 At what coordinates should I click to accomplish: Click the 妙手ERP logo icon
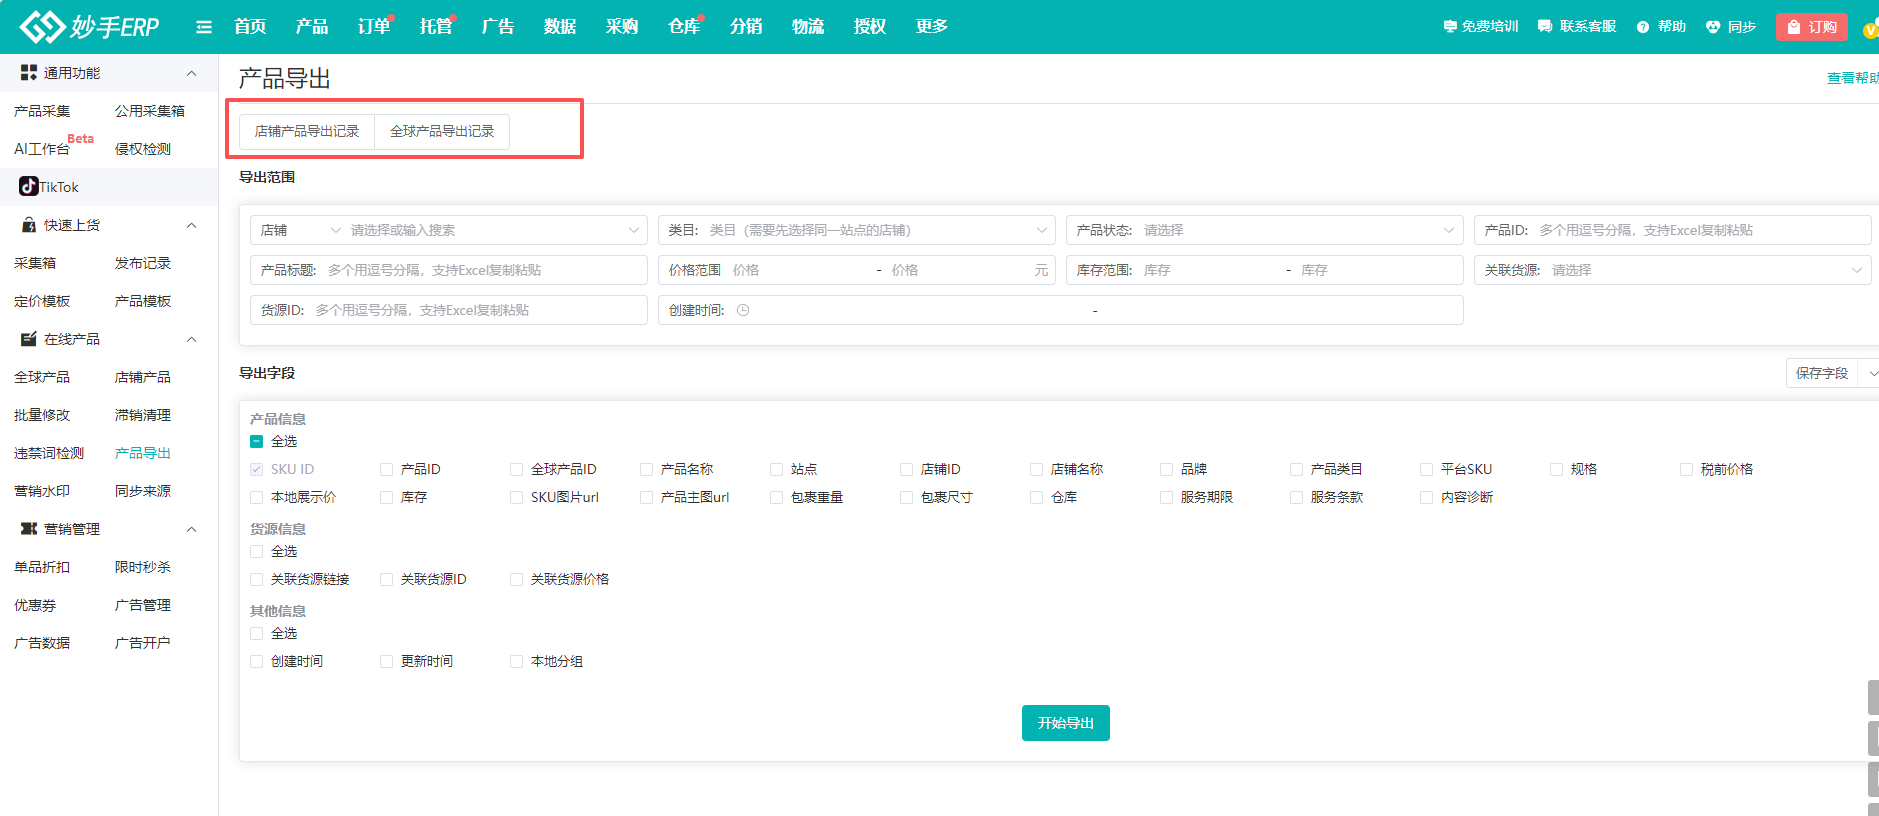tap(42, 27)
